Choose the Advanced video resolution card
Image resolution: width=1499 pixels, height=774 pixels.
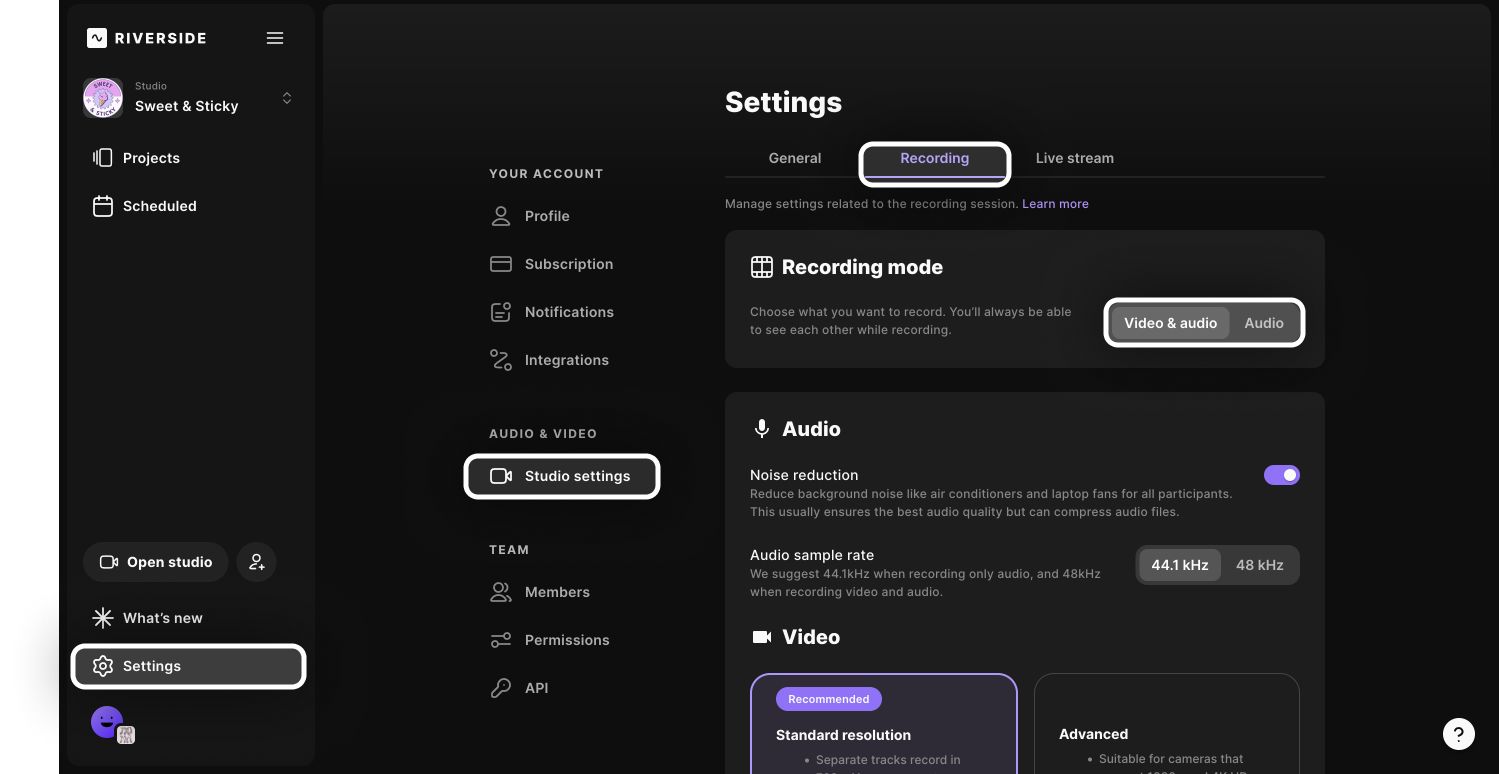click(1166, 724)
